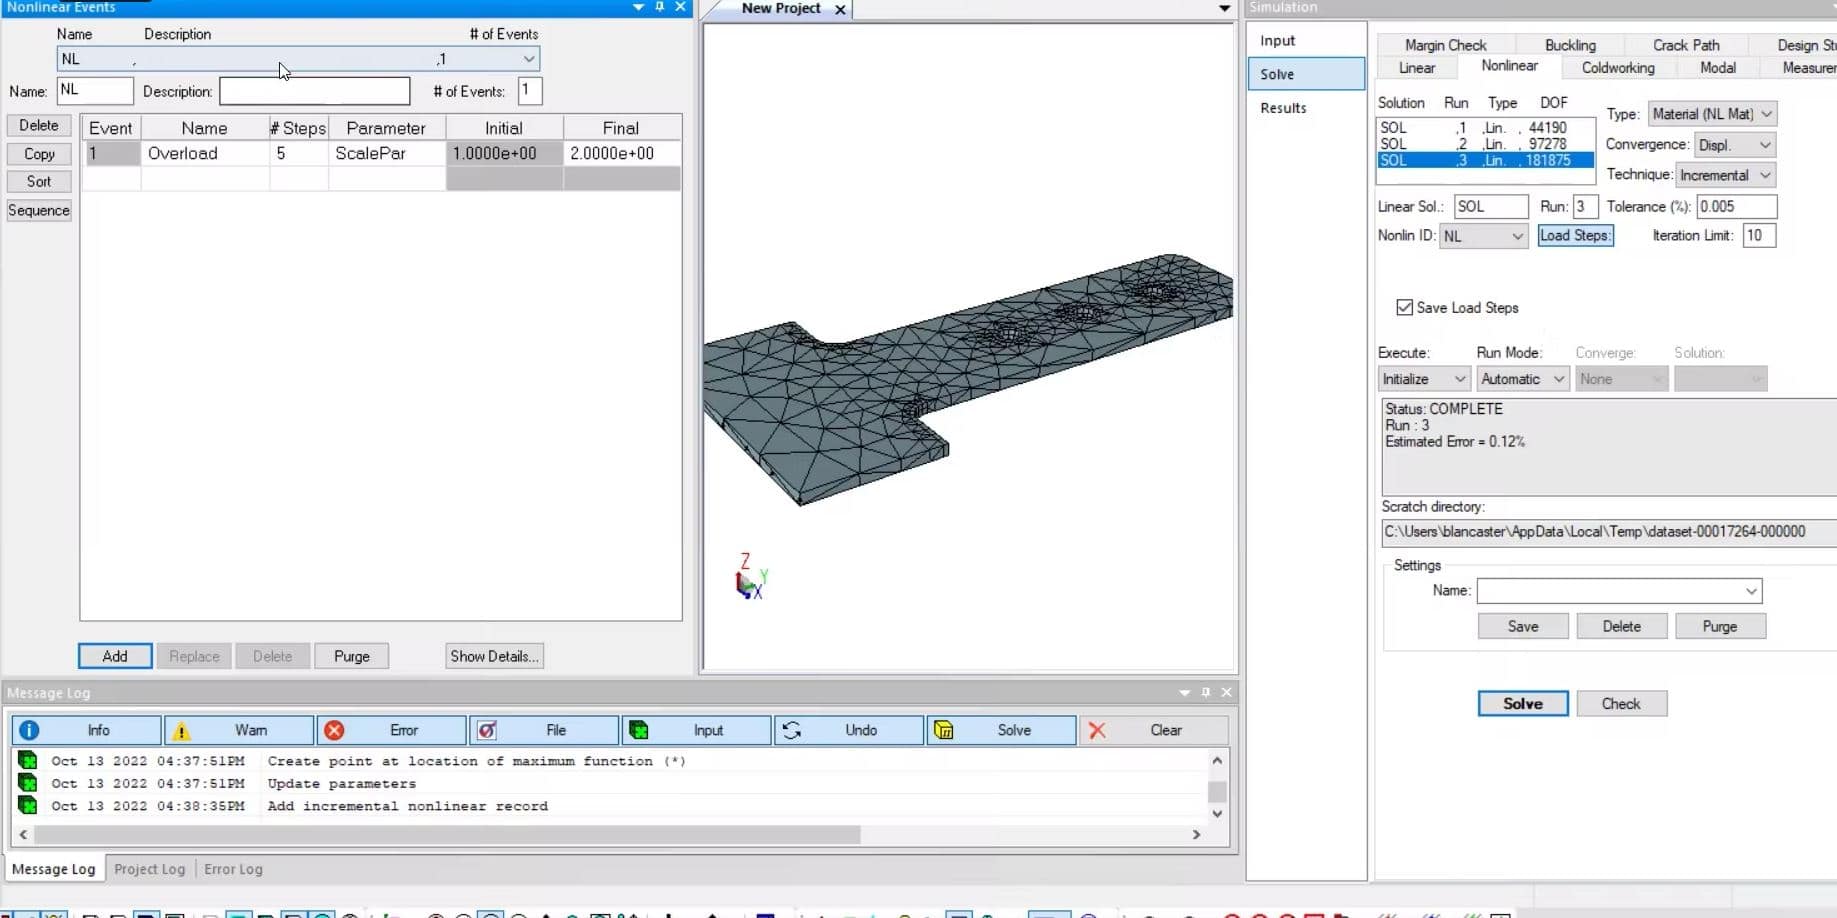Expand the Technique Incremental dropdown
This screenshot has width=1837, height=918.
coord(1726,175)
